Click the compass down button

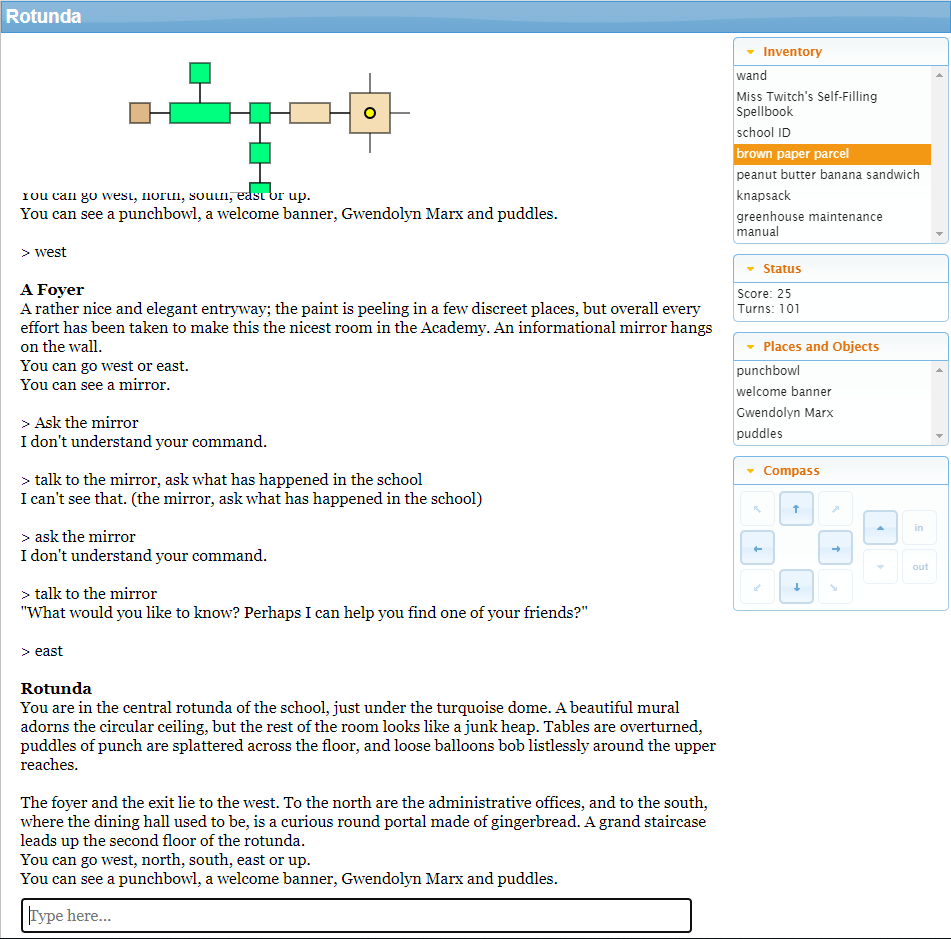[880, 567]
